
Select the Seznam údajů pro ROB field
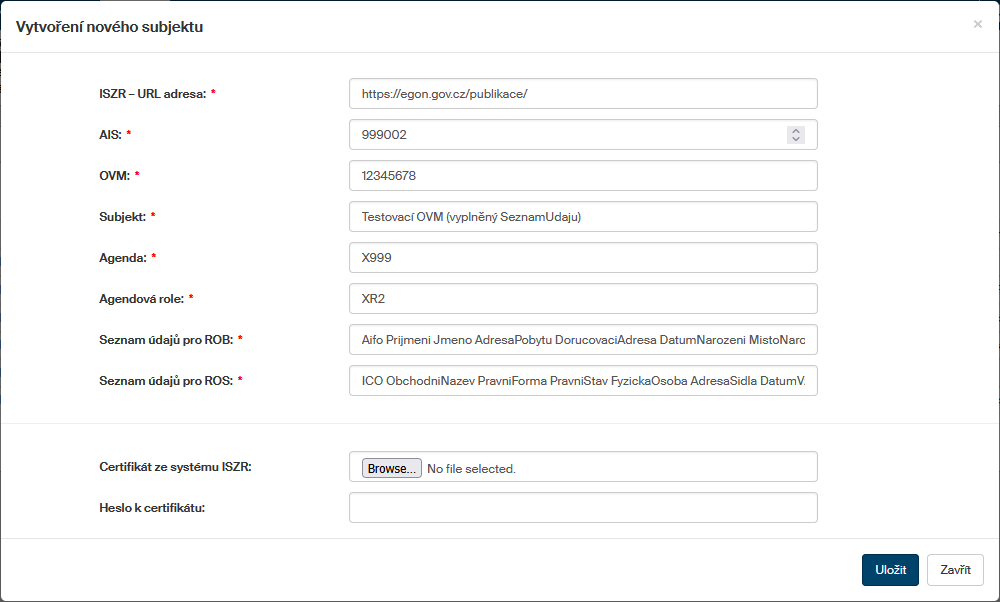coord(582,339)
